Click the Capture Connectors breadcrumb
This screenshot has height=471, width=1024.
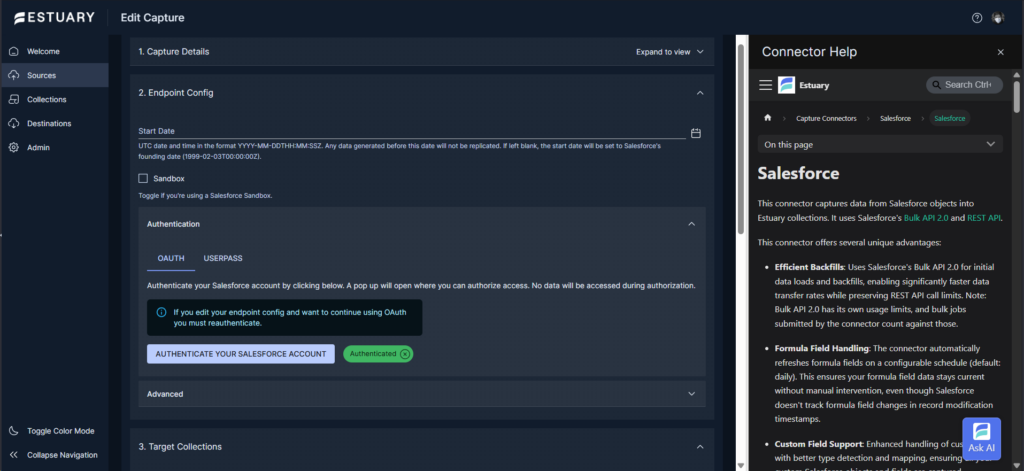(x=825, y=118)
